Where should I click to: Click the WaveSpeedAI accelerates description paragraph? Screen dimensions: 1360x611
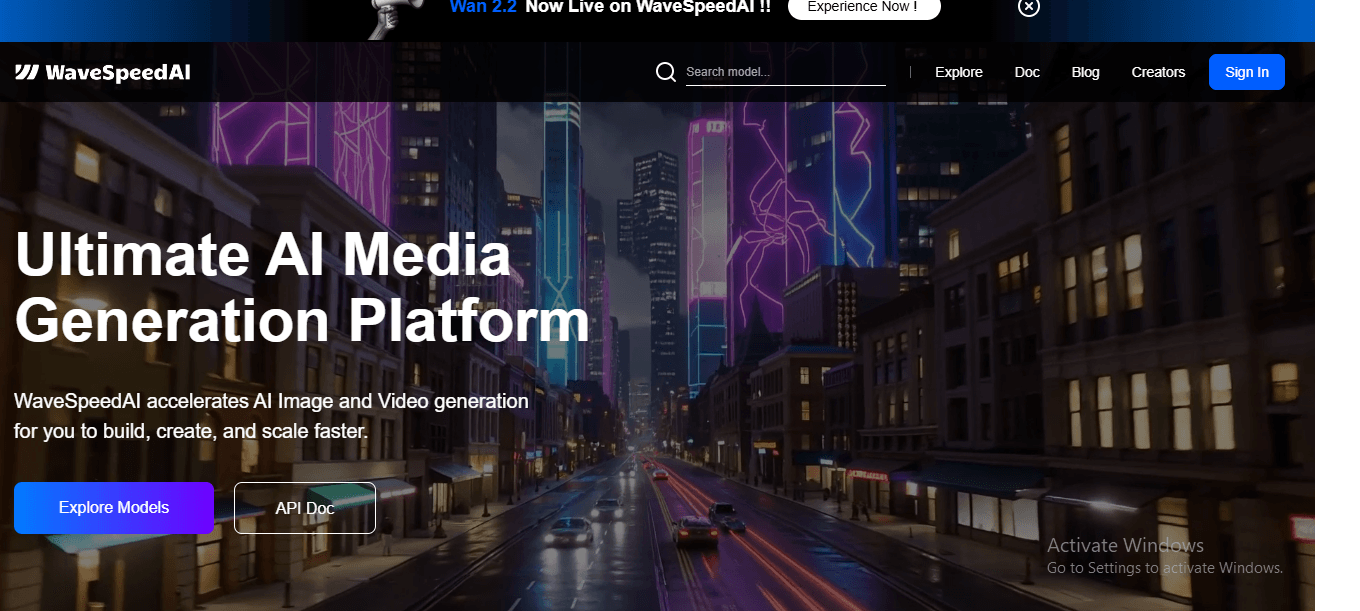(x=271, y=417)
